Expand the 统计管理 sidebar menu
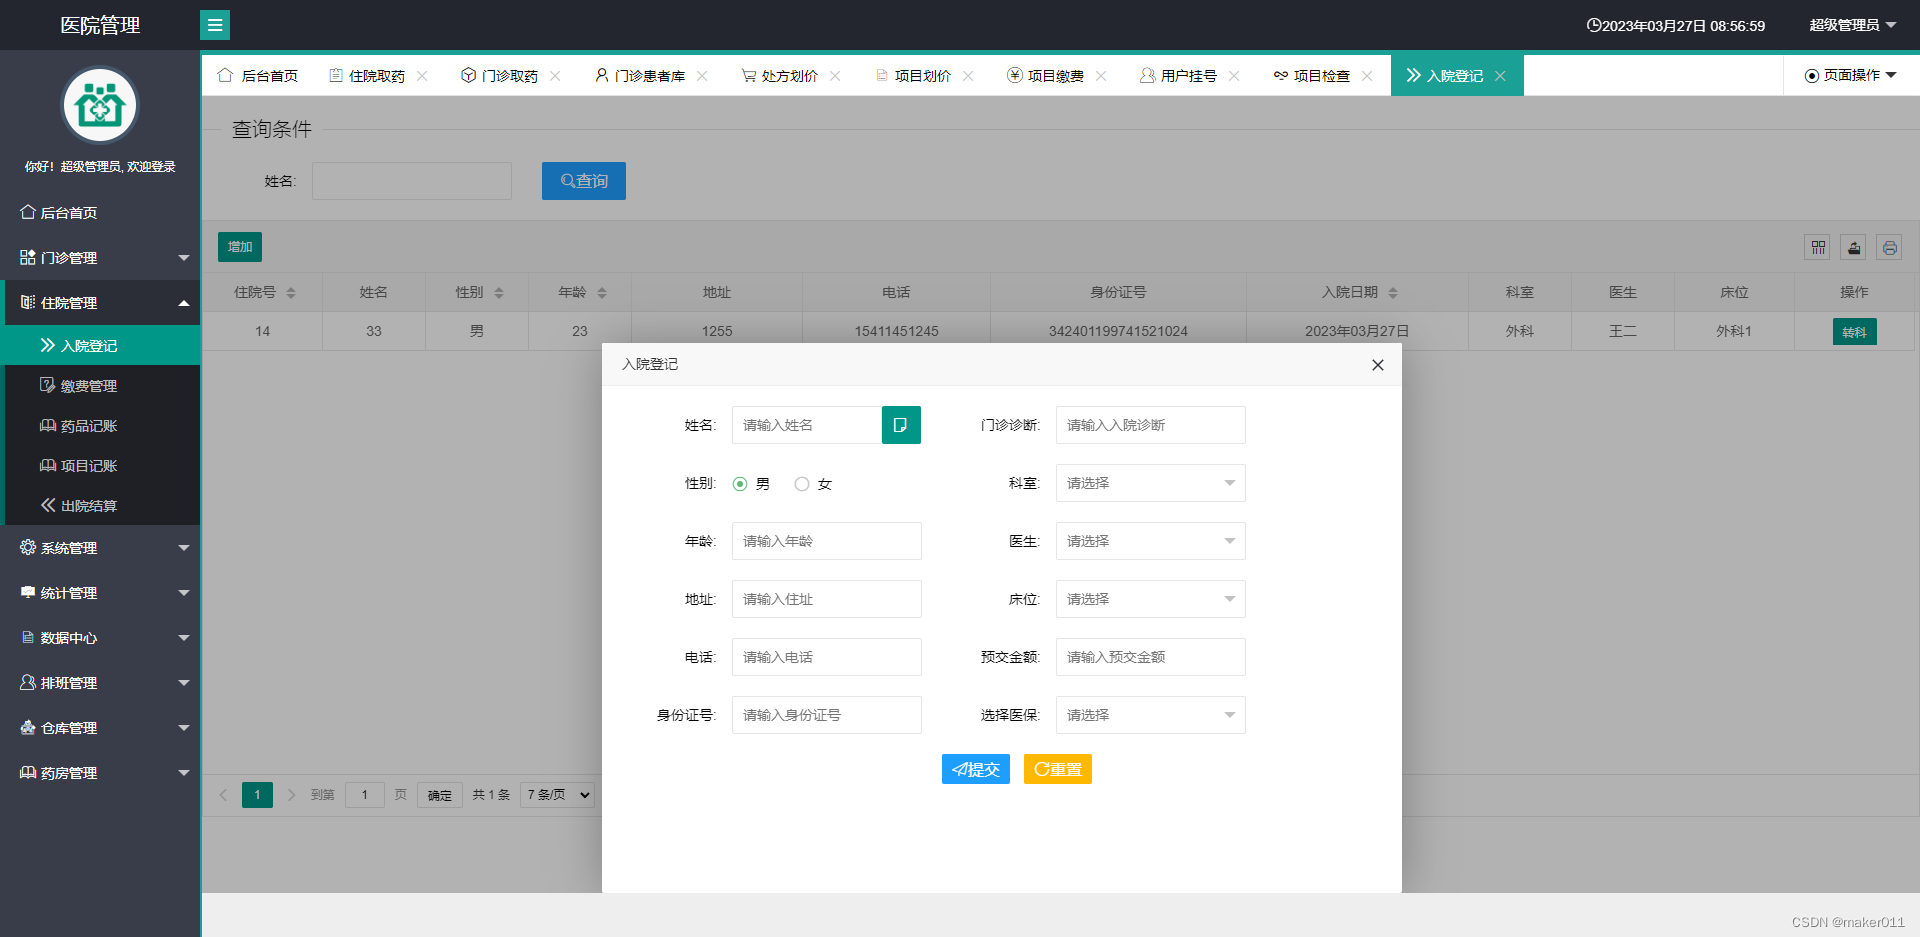Screen dimensions: 1920x937 tap(100, 592)
